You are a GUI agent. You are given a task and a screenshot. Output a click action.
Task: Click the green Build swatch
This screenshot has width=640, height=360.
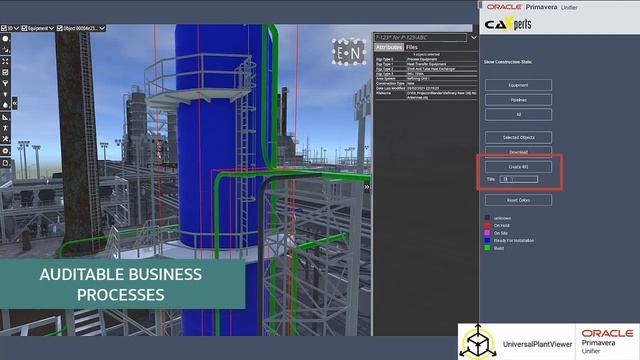(x=487, y=248)
